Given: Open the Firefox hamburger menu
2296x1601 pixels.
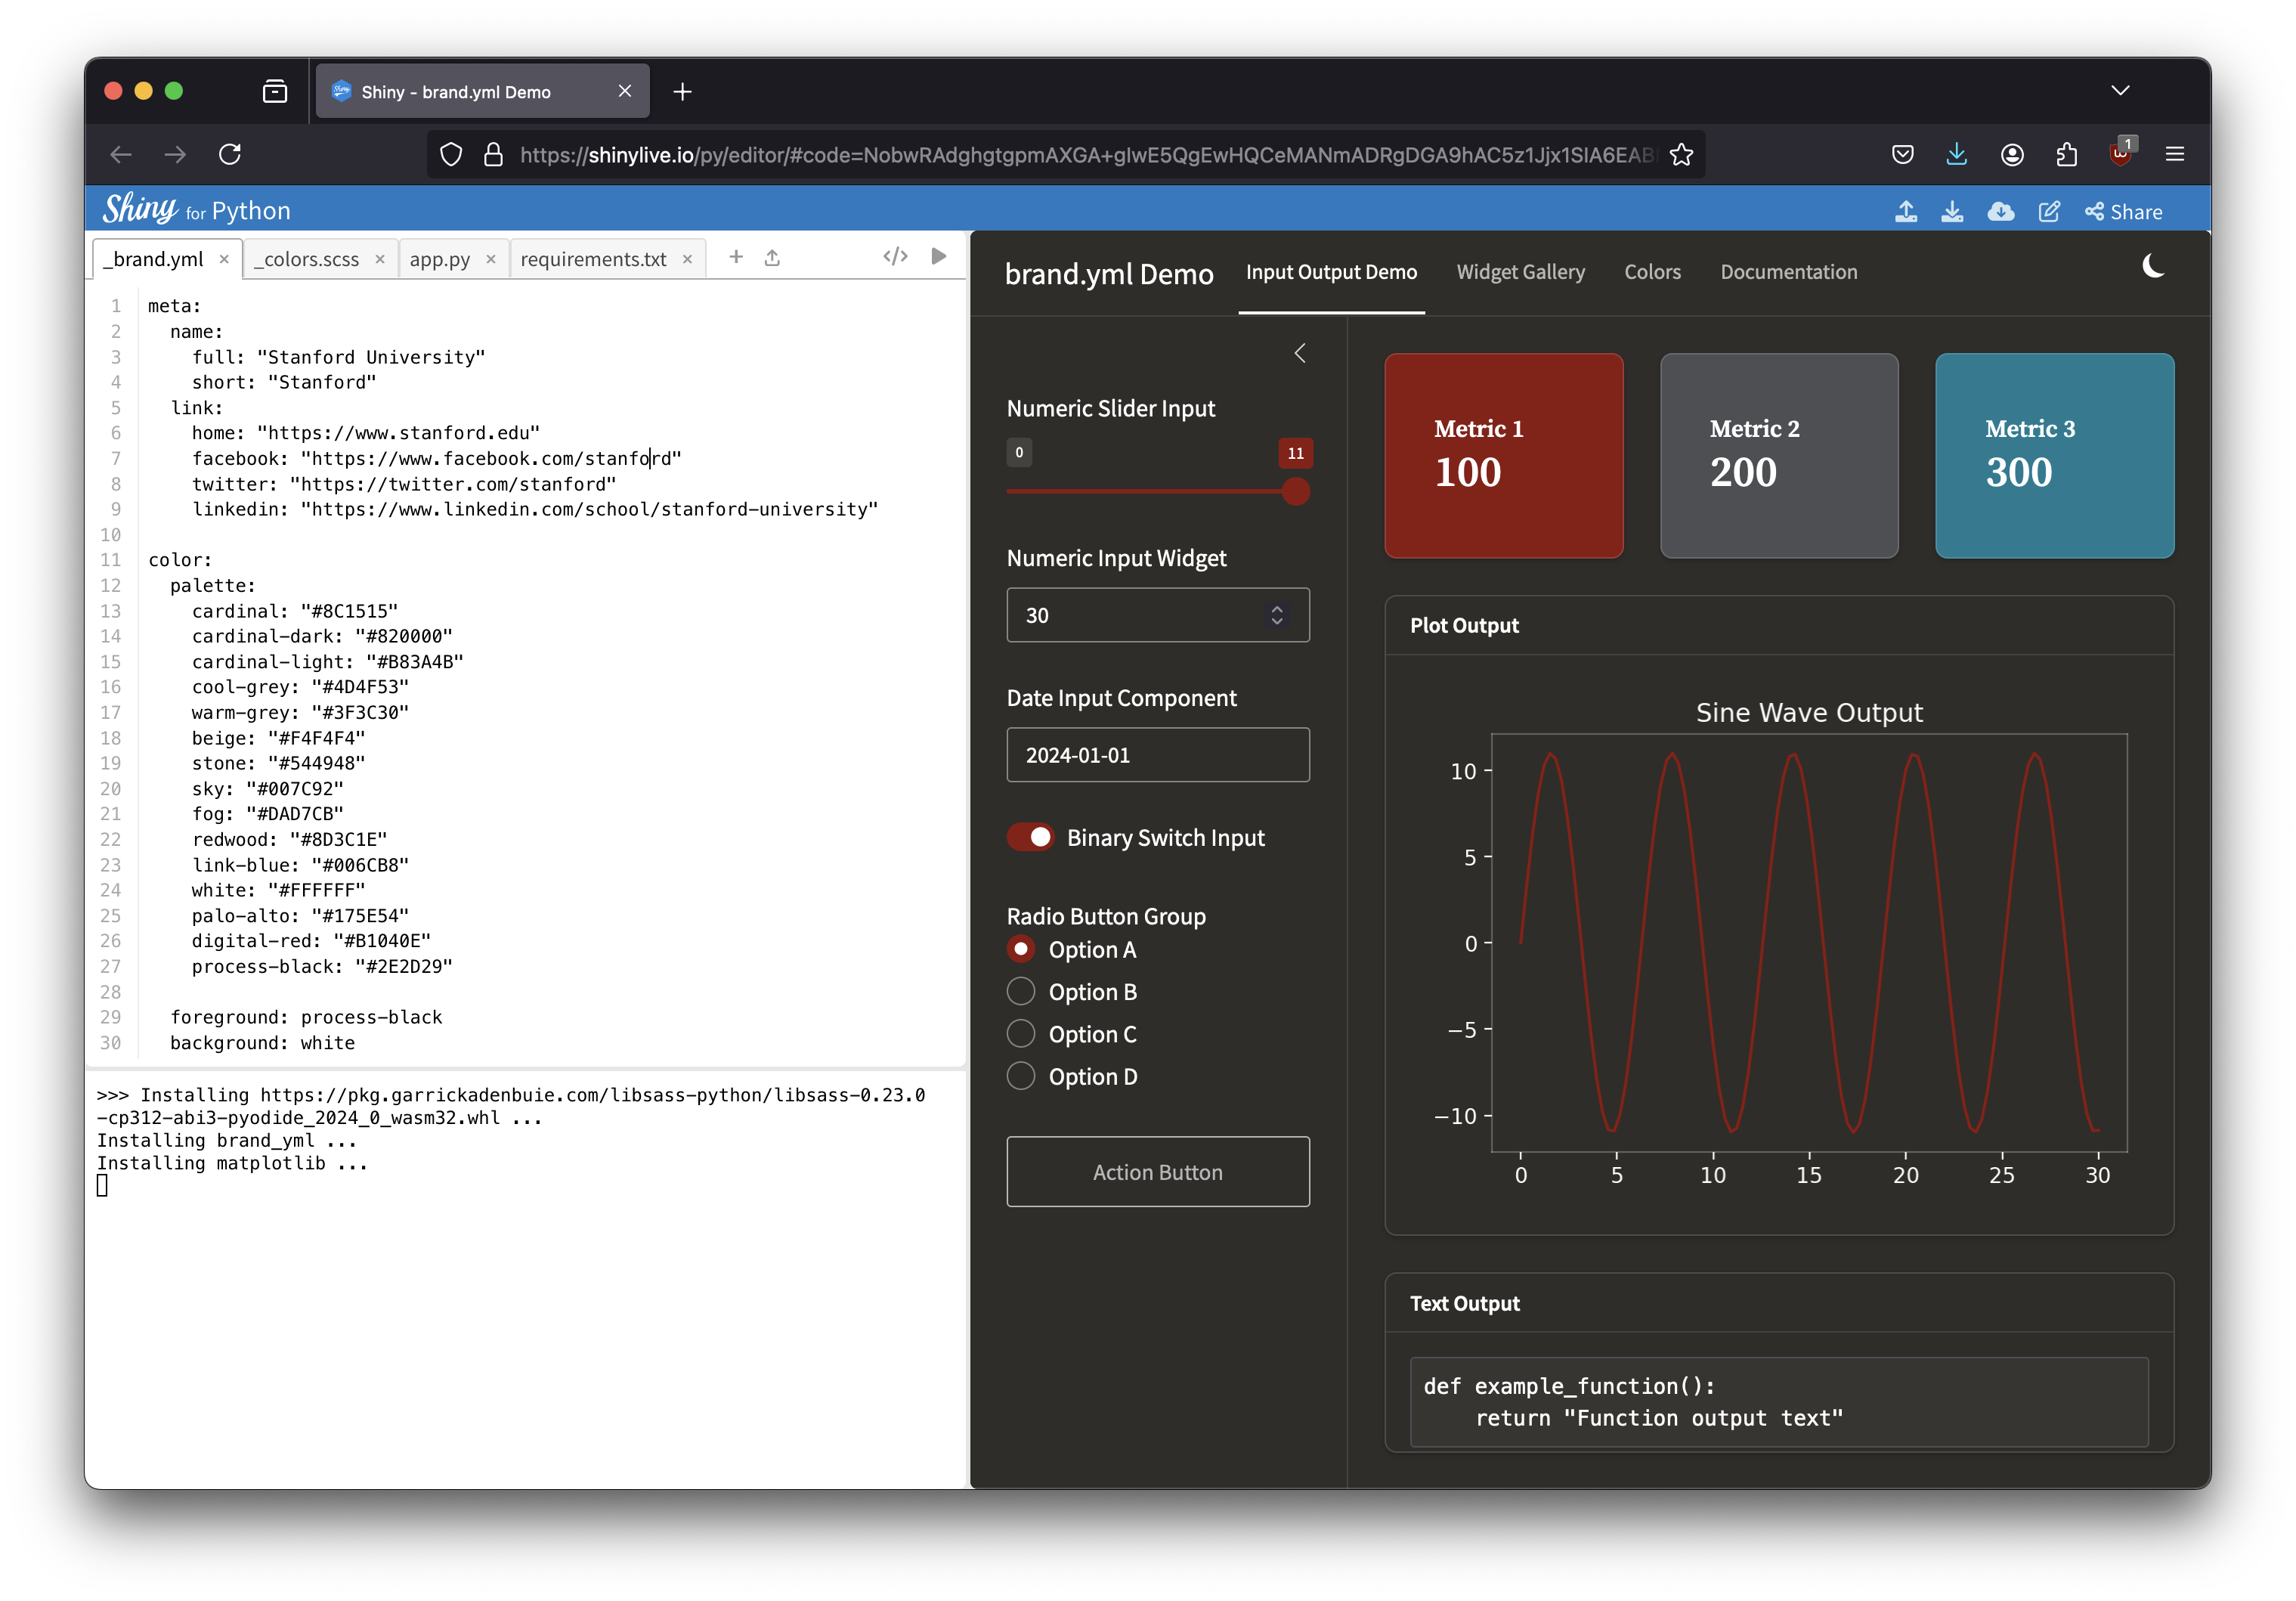Looking at the screenshot, I should (2175, 154).
